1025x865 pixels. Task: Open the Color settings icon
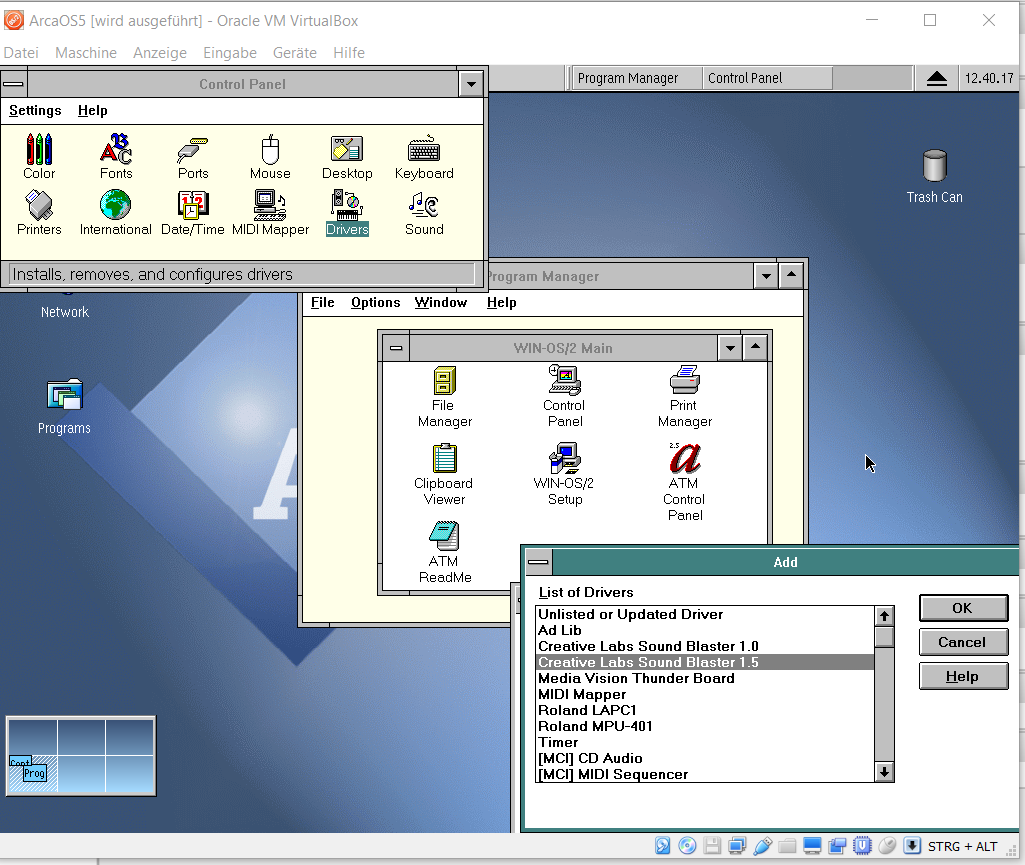click(x=39, y=156)
